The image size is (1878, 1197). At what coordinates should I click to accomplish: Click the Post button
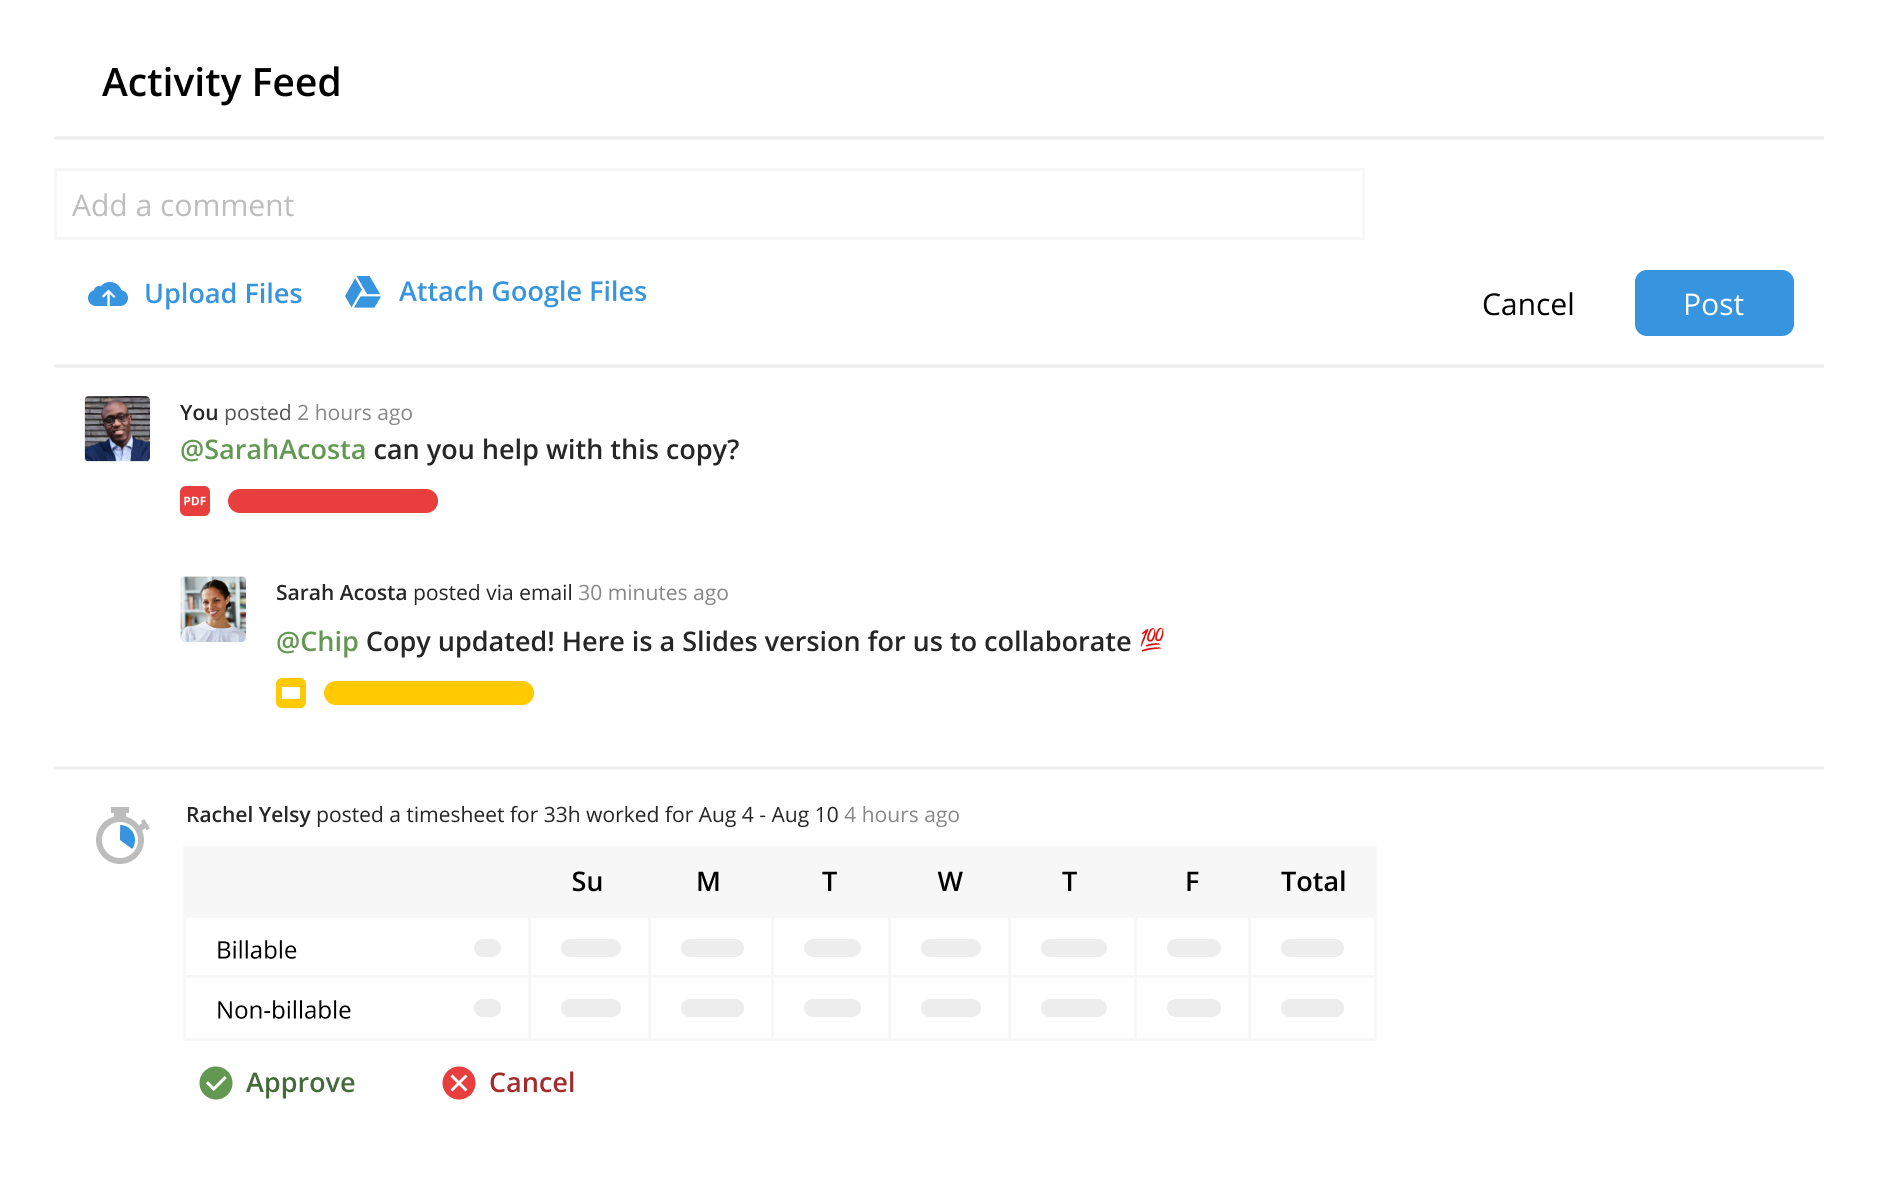click(x=1713, y=303)
